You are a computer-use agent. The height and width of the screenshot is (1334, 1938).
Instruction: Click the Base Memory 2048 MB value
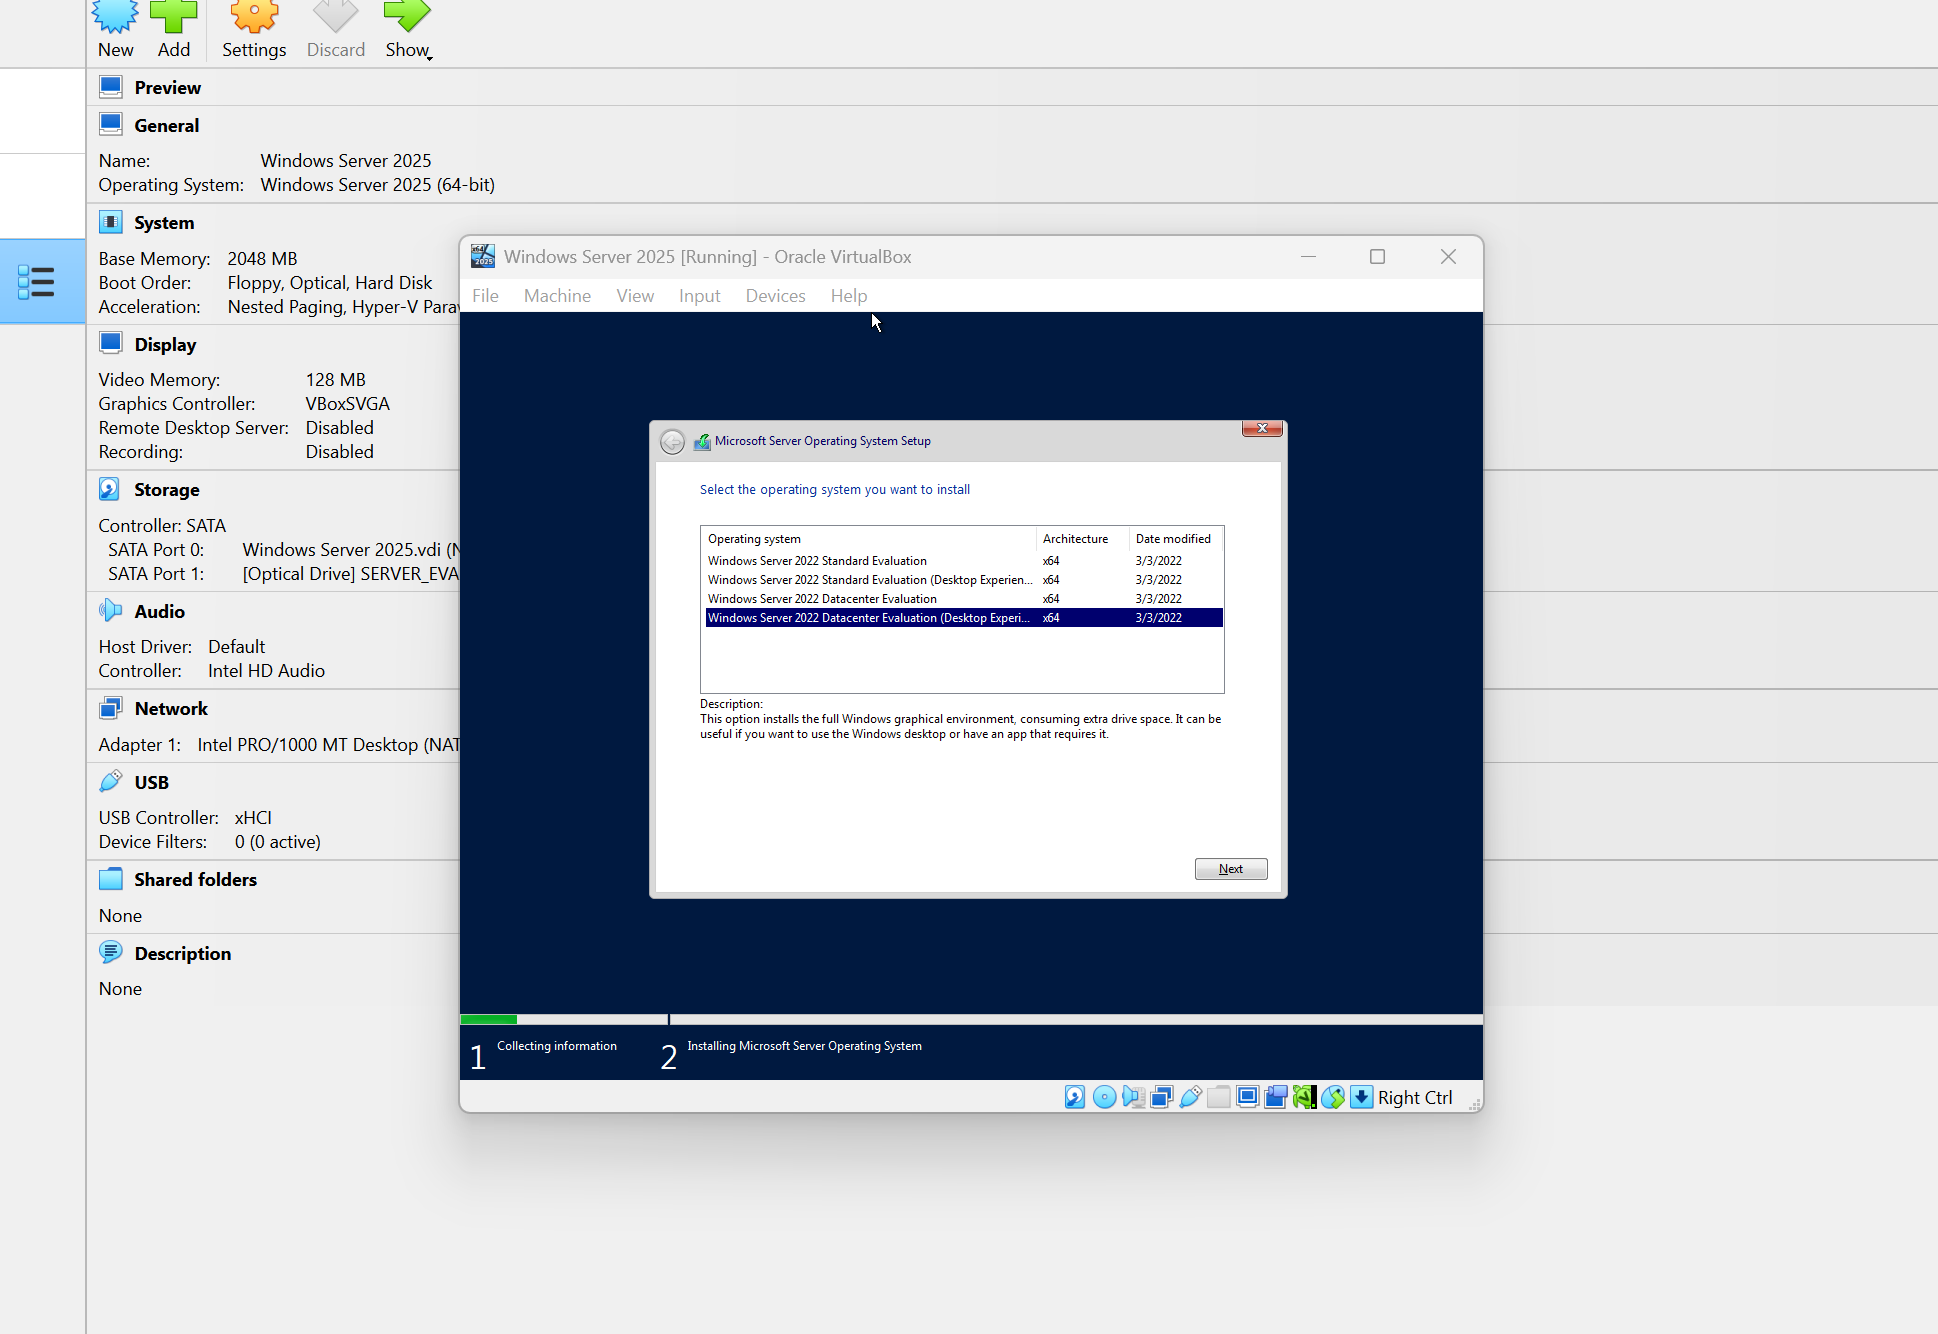point(262,259)
